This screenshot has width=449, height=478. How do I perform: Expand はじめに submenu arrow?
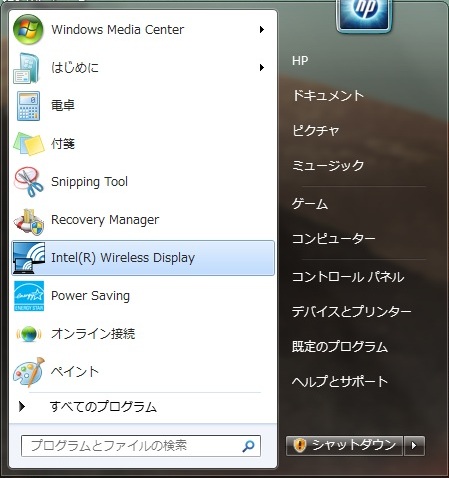[x=262, y=68]
